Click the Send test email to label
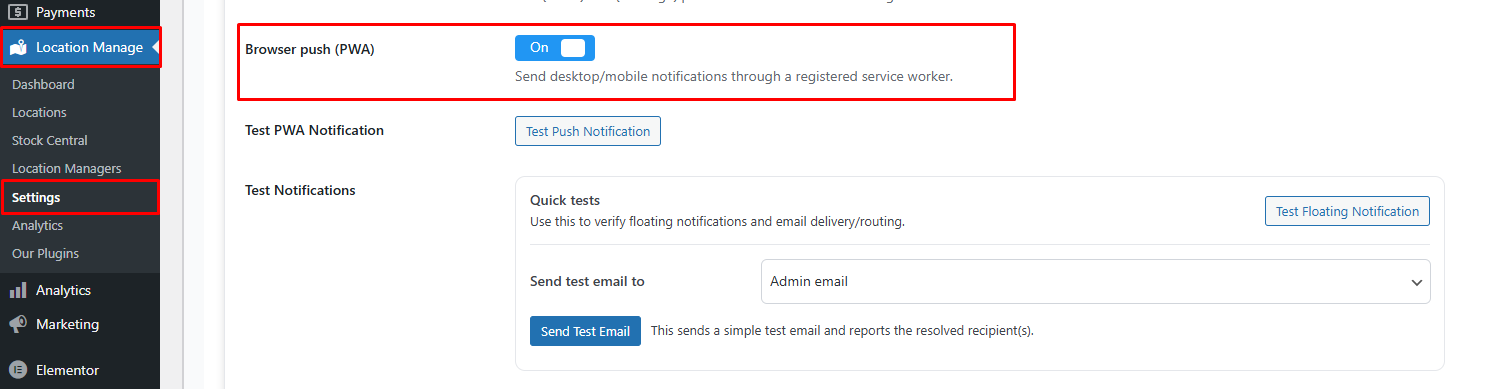Screen dimensions: 1490x389 (587, 281)
